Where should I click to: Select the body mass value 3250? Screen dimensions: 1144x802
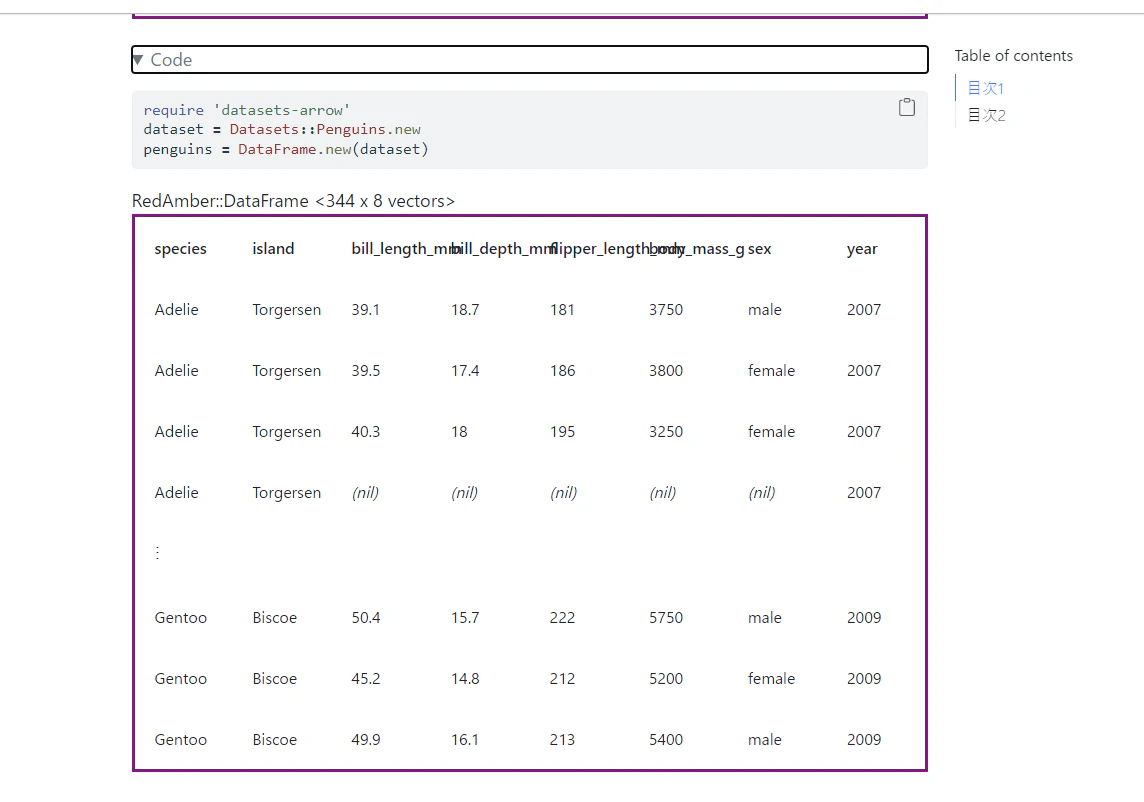point(666,432)
